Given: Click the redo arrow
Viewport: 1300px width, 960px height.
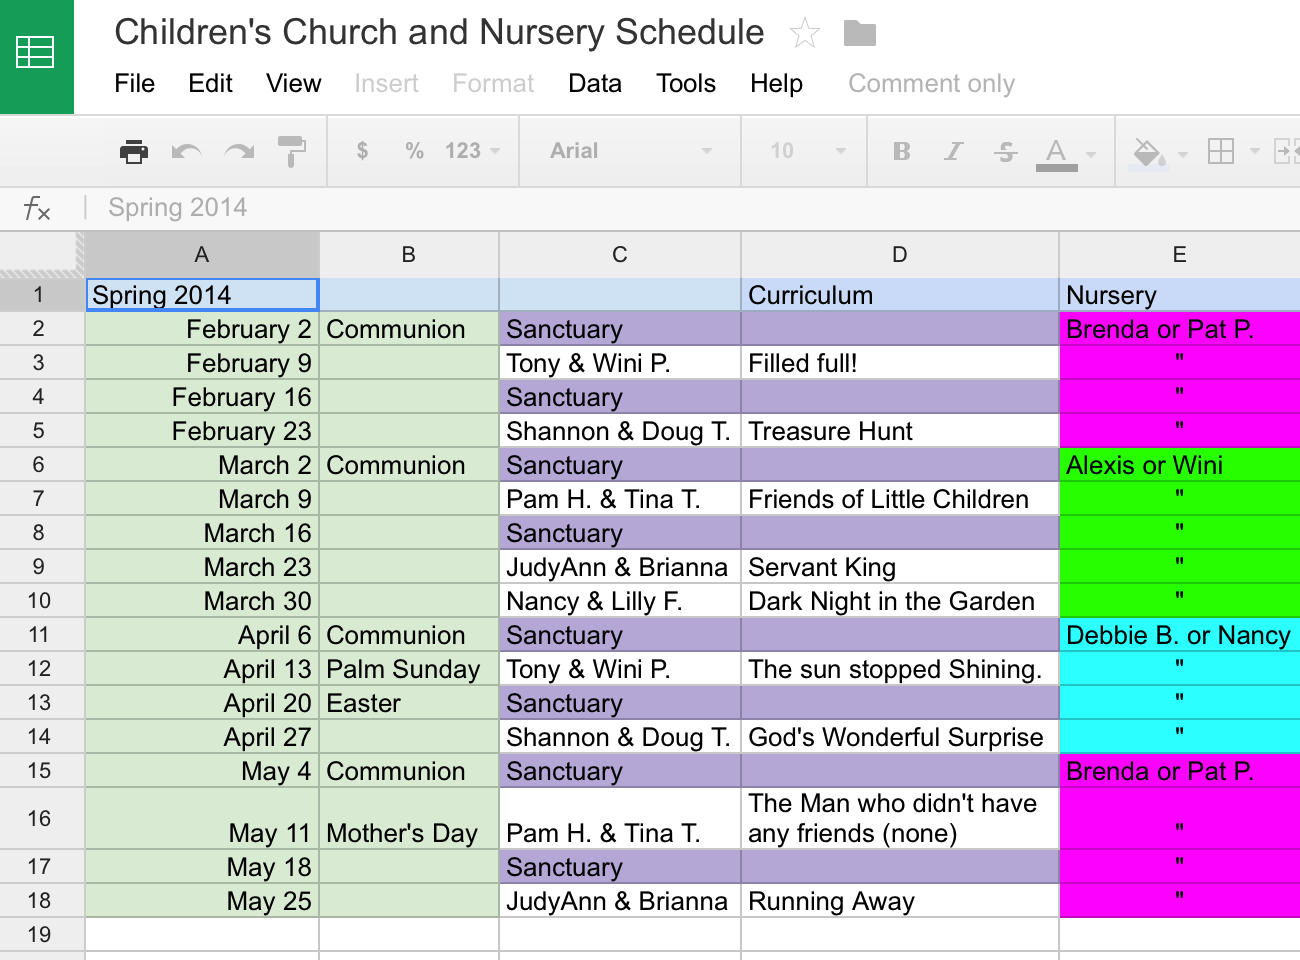Looking at the screenshot, I should click(x=239, y=151).
